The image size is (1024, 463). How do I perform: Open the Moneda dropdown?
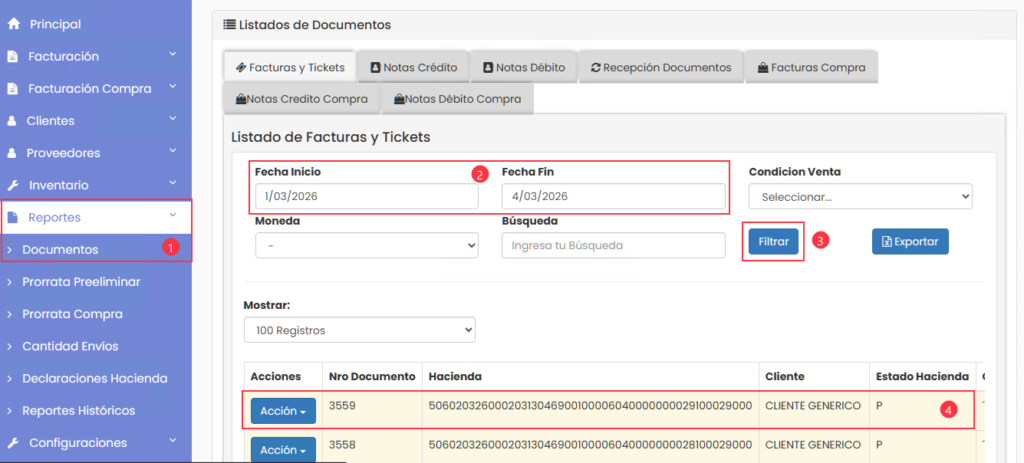click(x=366, y=245)
